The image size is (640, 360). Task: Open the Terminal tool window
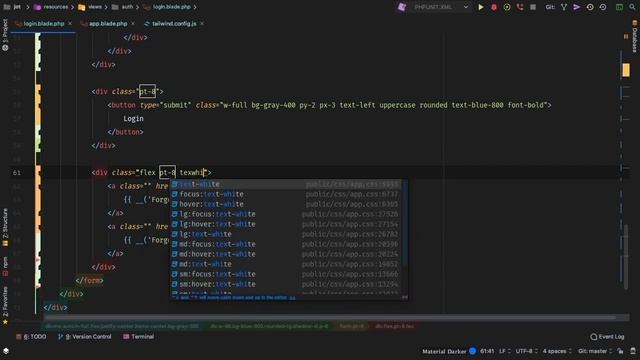pyautogui.click(x=139, y=337)
